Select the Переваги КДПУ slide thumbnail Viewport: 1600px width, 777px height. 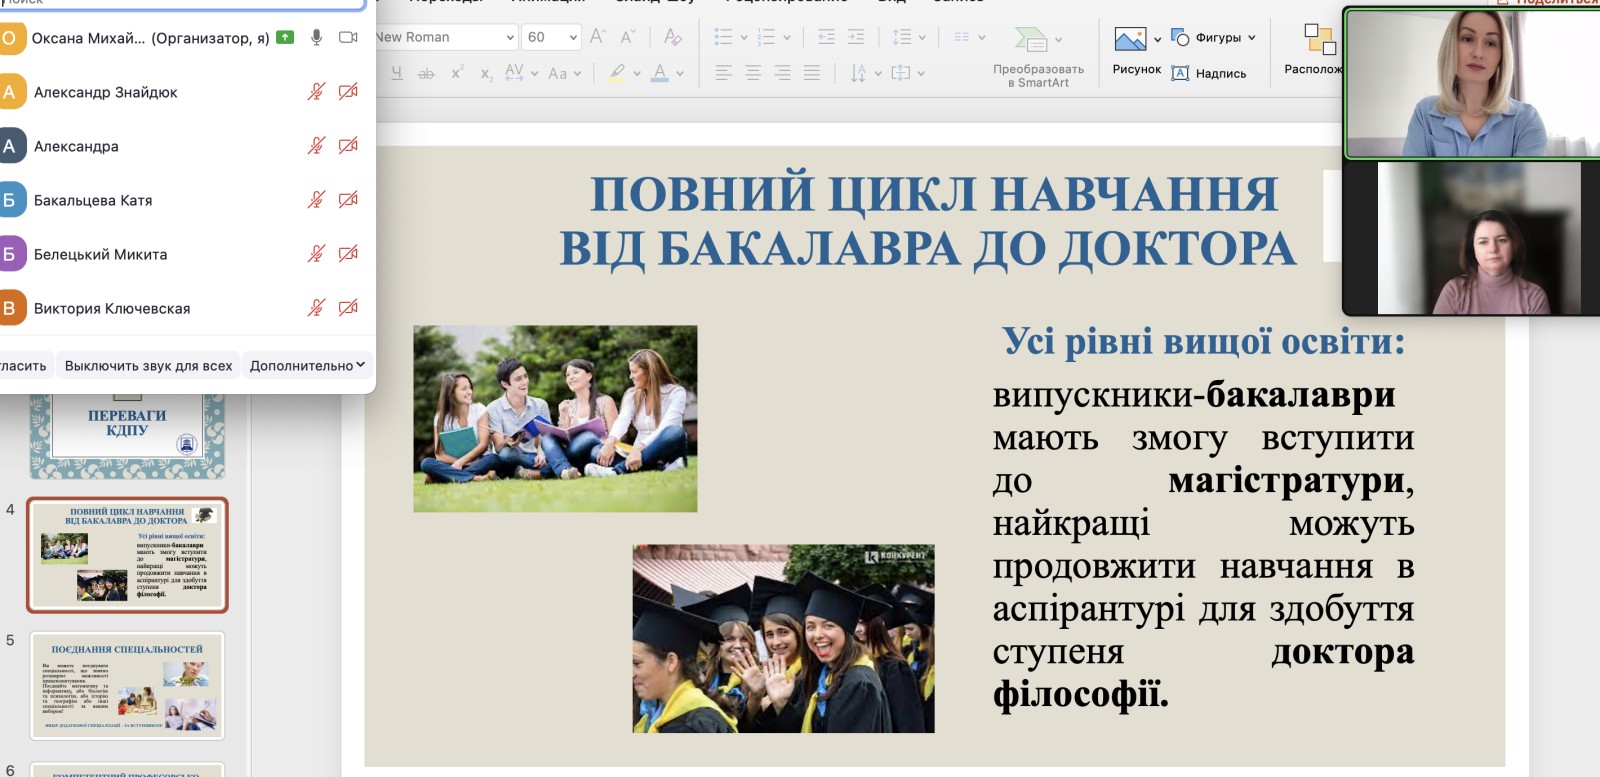(127, 436)
